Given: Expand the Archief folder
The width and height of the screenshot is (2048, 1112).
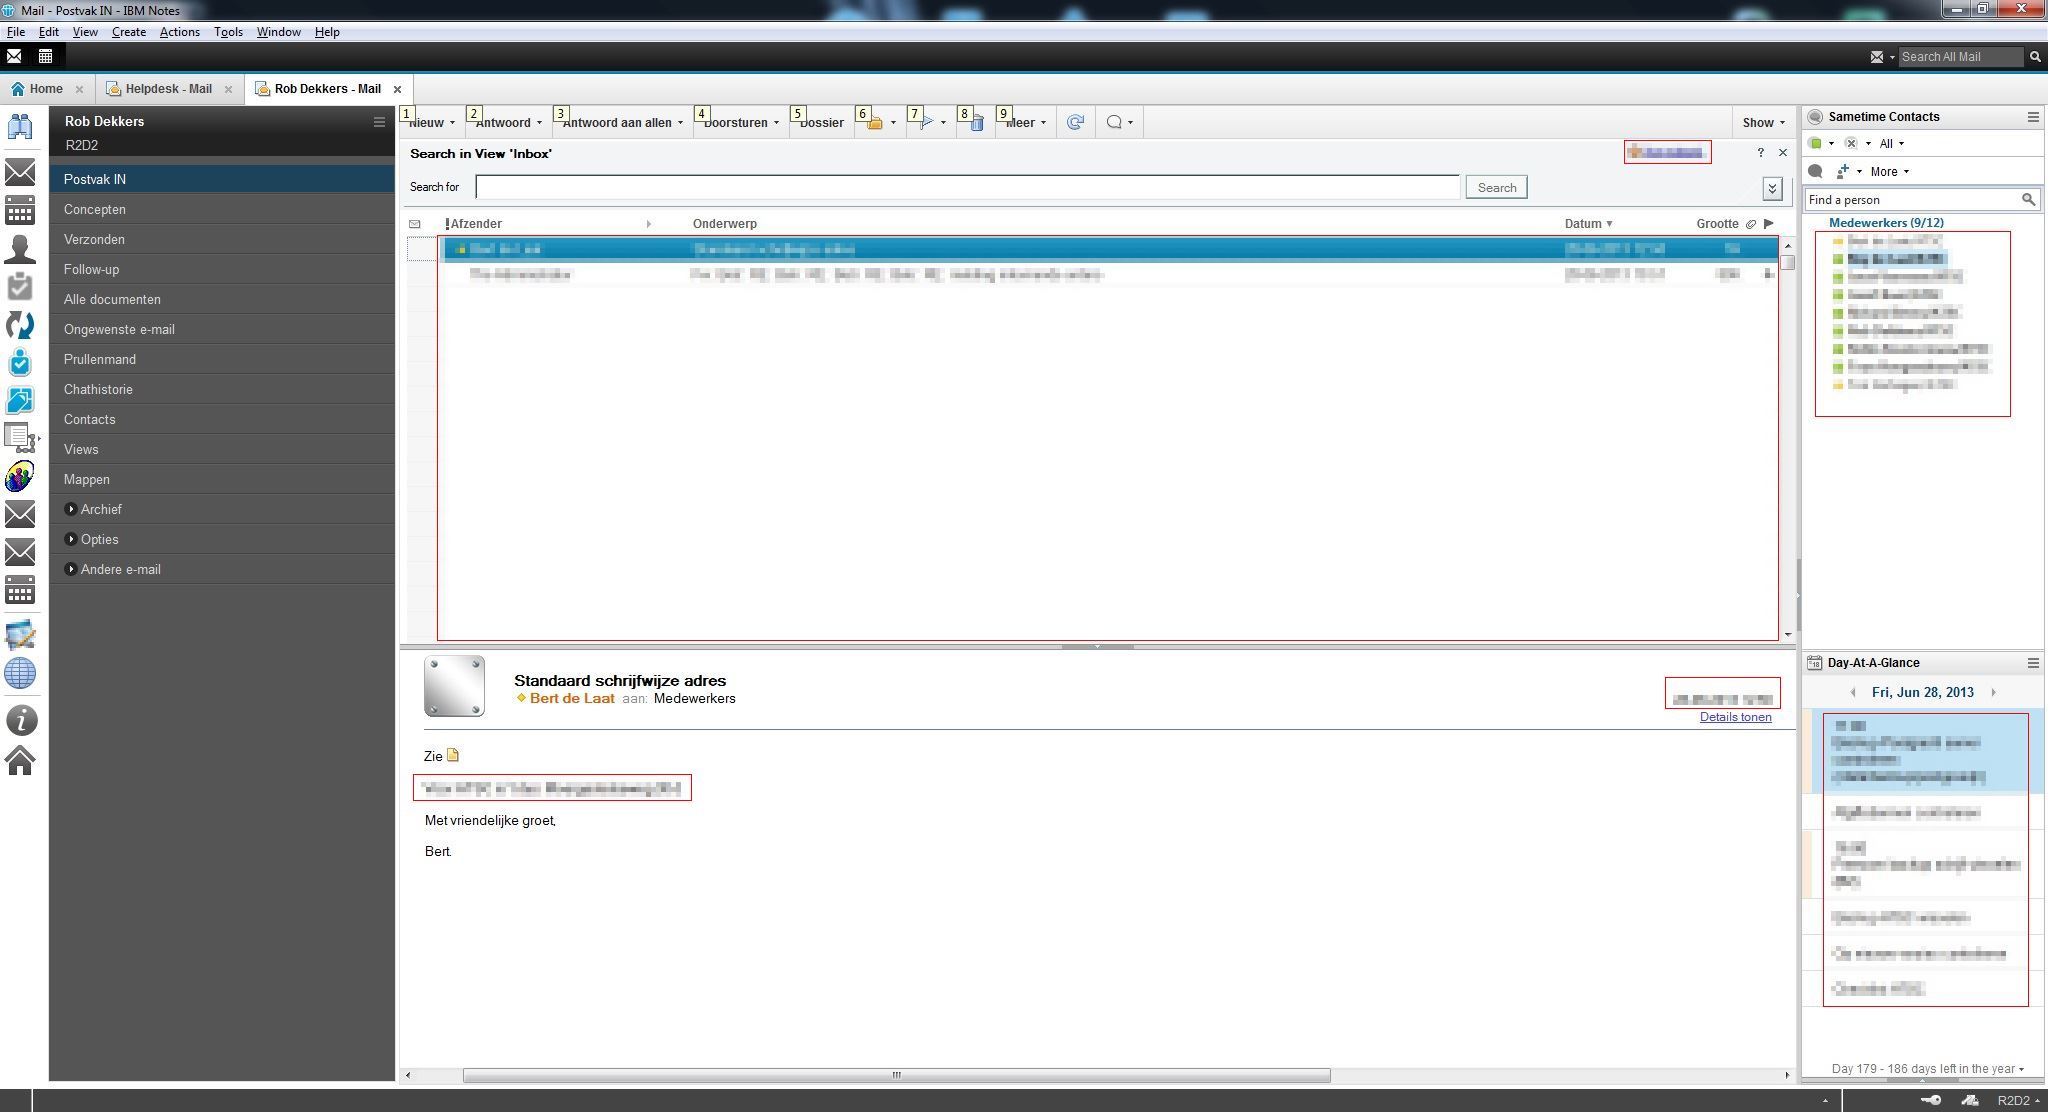Looking at the screenshot, I should [71, 509].
